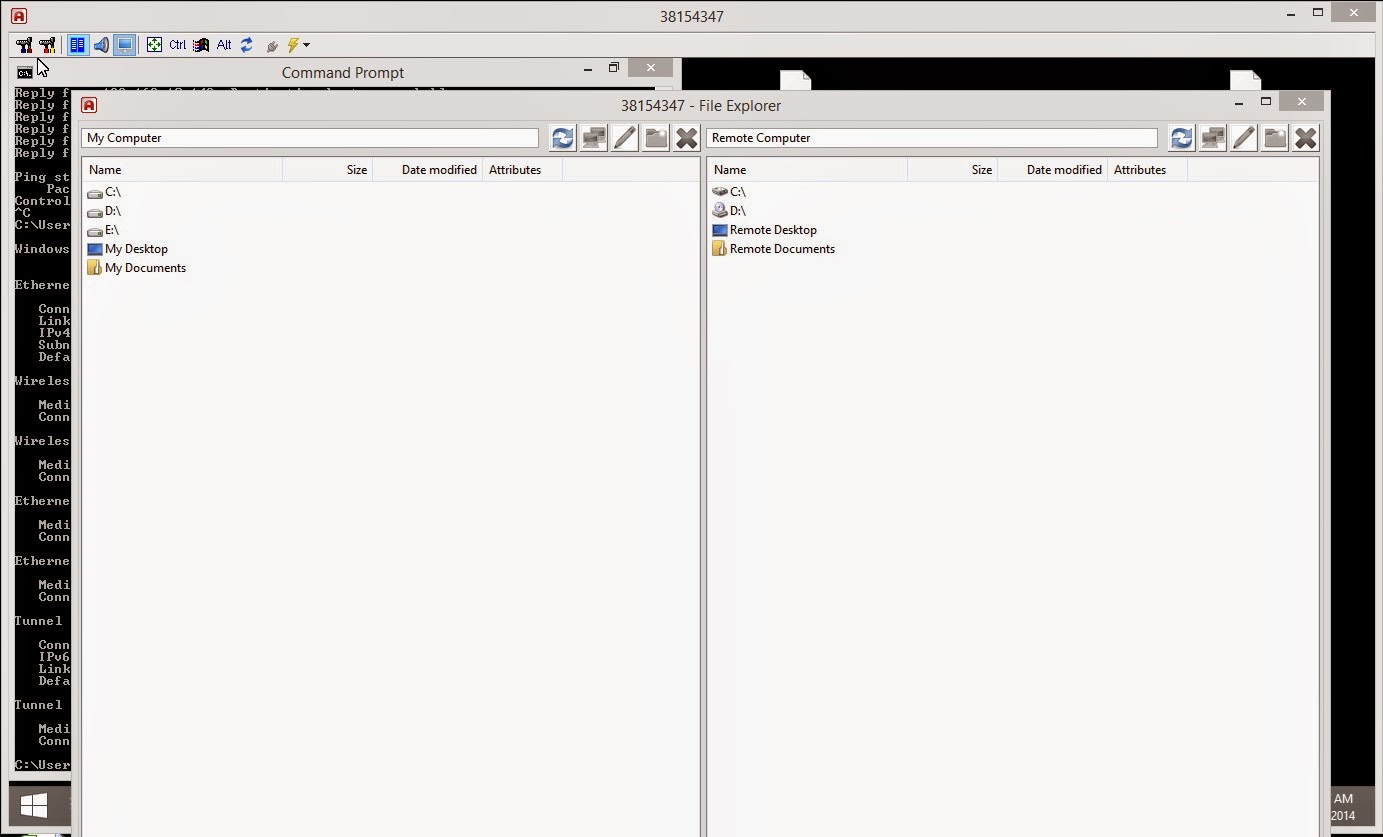This screenshot has height=837, width=1383.
Task: Toggle the remote desktop monitor button
Action: pyautogui.click(x=124, y=45)
